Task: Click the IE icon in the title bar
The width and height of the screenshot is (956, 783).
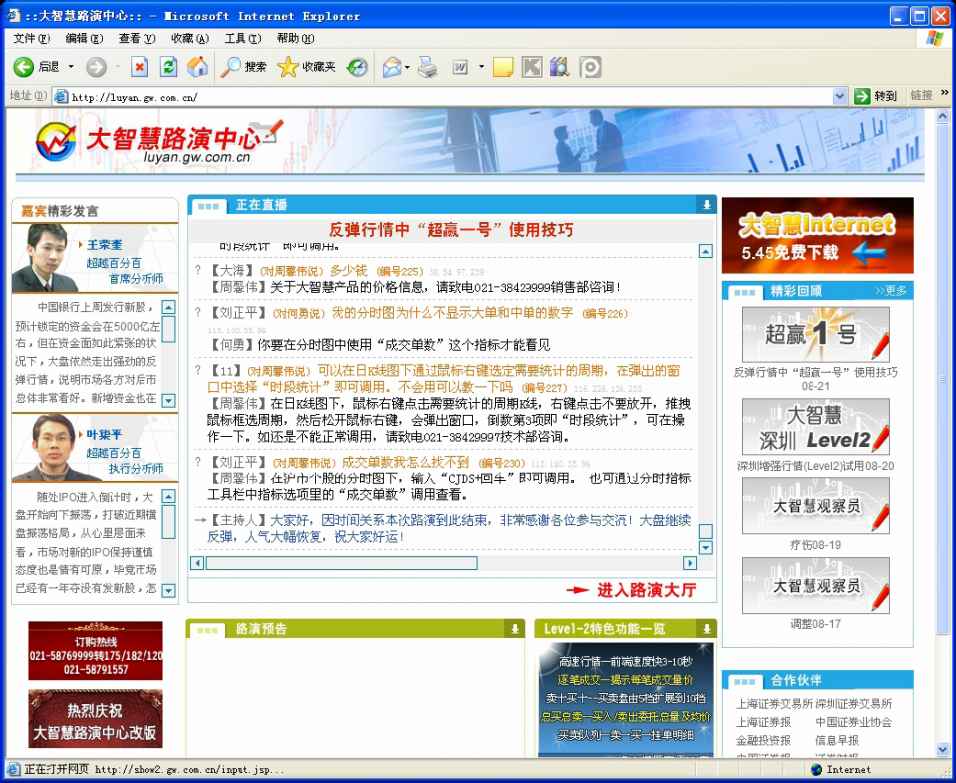Action: [x=13, y=15]
